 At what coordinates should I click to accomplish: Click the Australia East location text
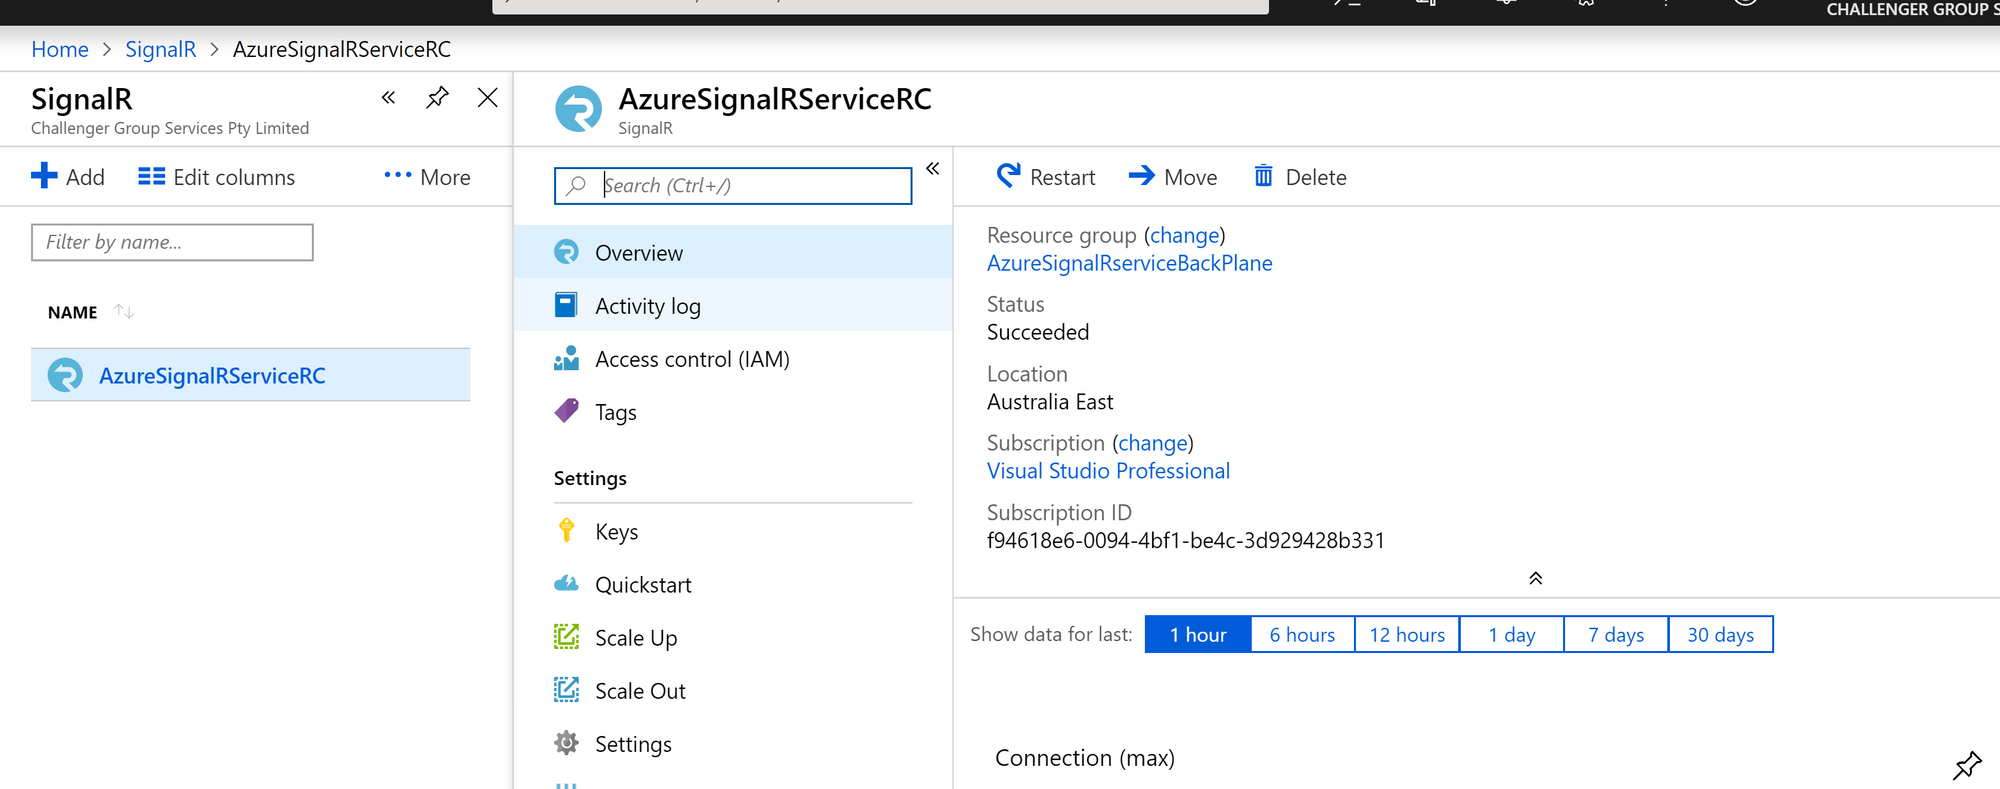[1050, 402]
